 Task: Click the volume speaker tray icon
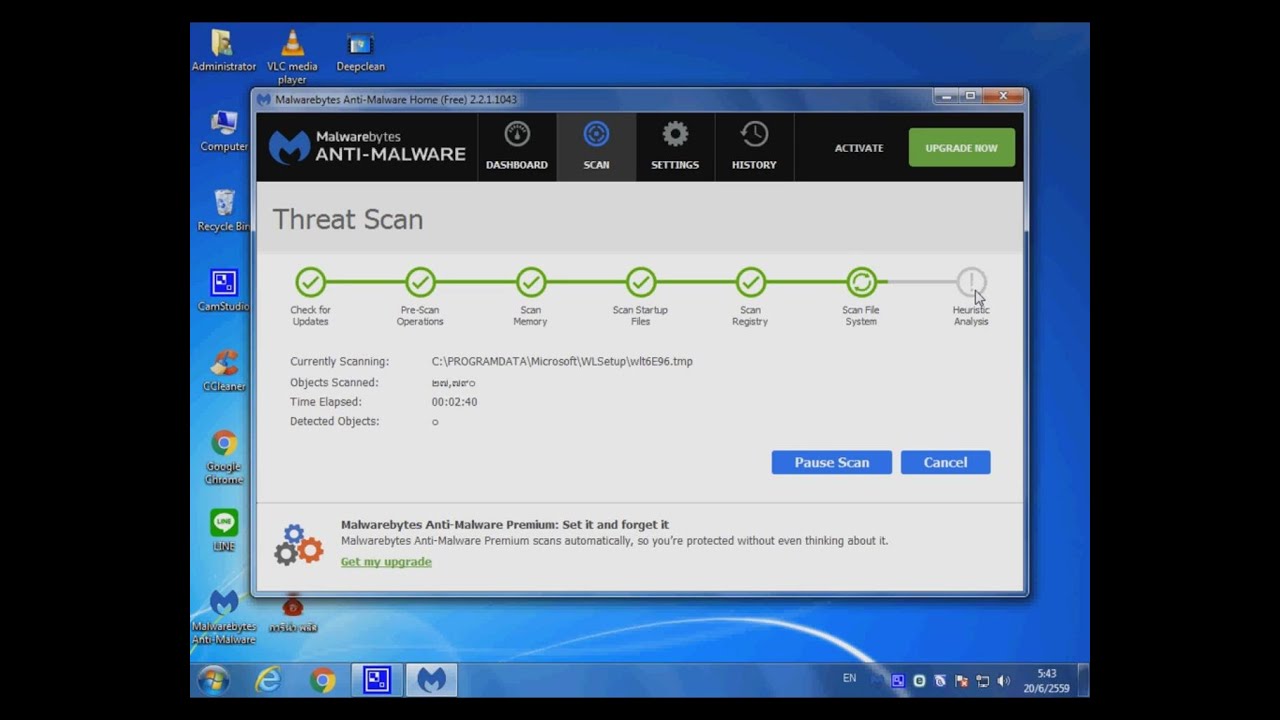(1004, 681)
